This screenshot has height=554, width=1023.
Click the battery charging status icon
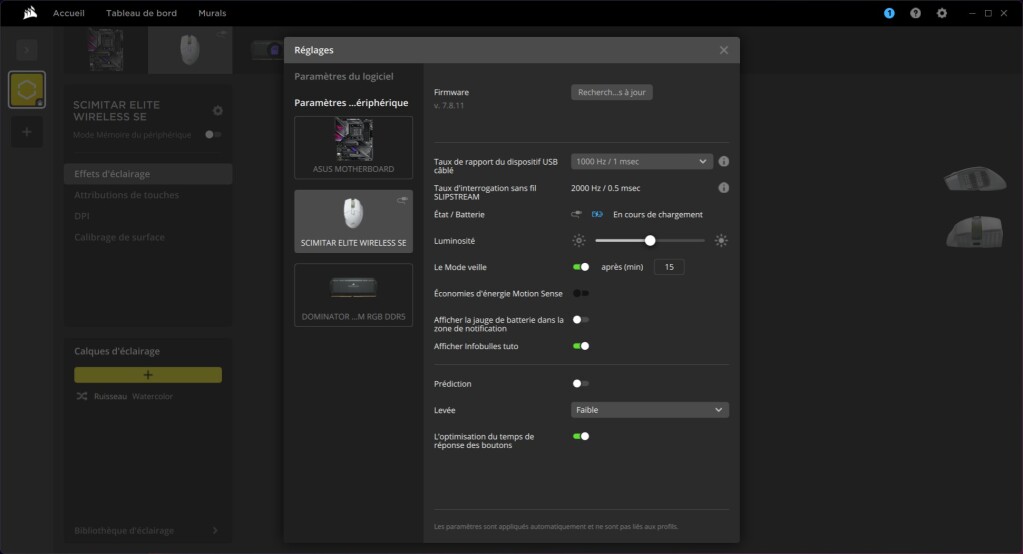pos(597,214)
